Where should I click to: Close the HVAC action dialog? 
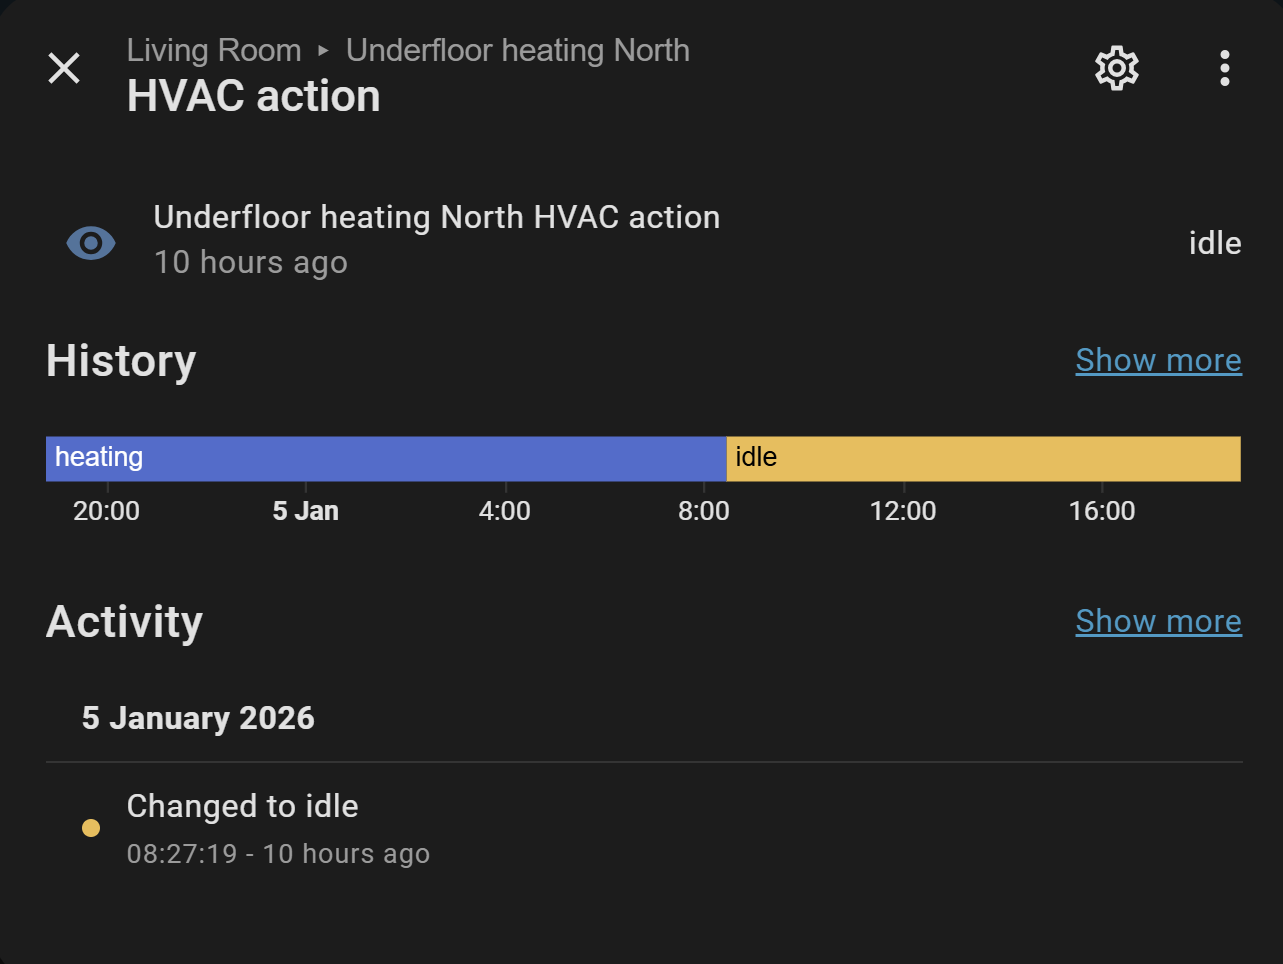click(x=64, y=69)
